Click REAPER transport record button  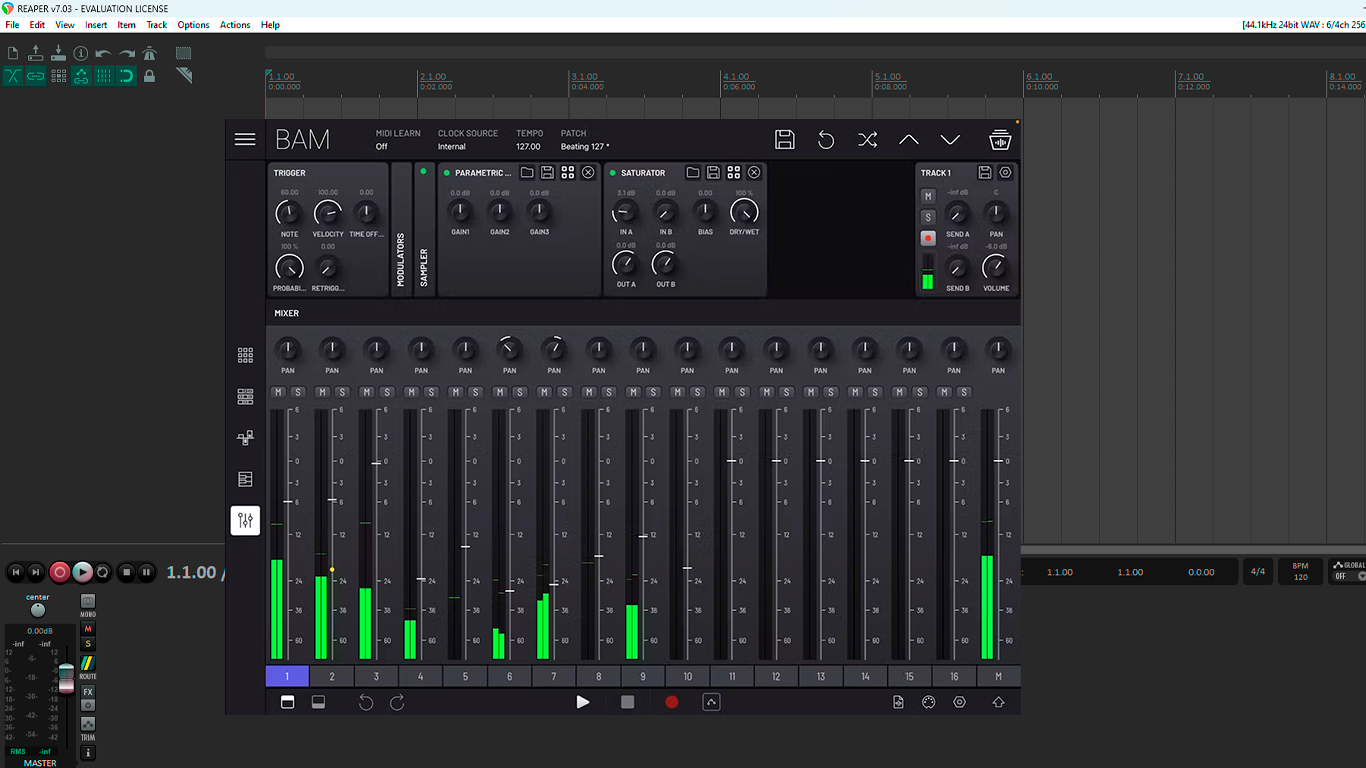59,572
